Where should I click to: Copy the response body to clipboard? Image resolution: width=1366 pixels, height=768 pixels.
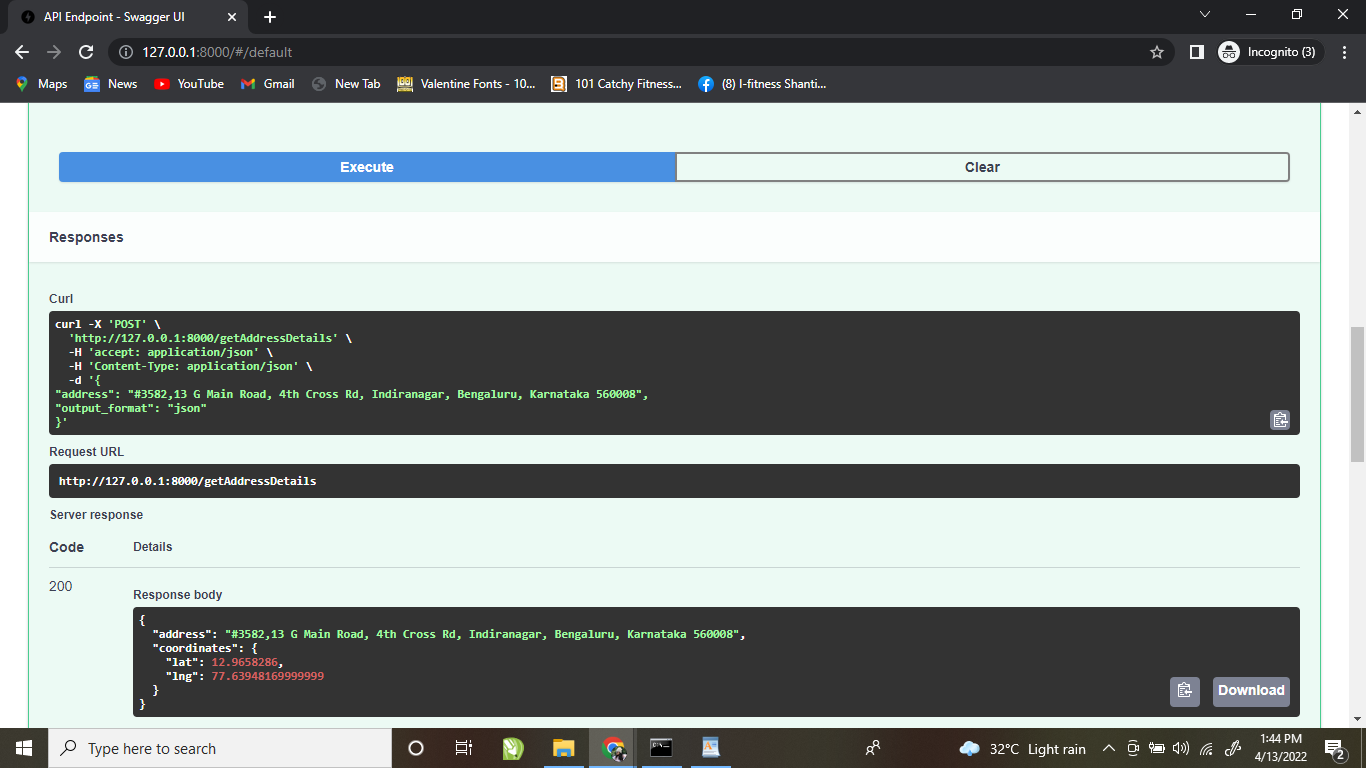pyautogui.click(x=1184, y=691)
